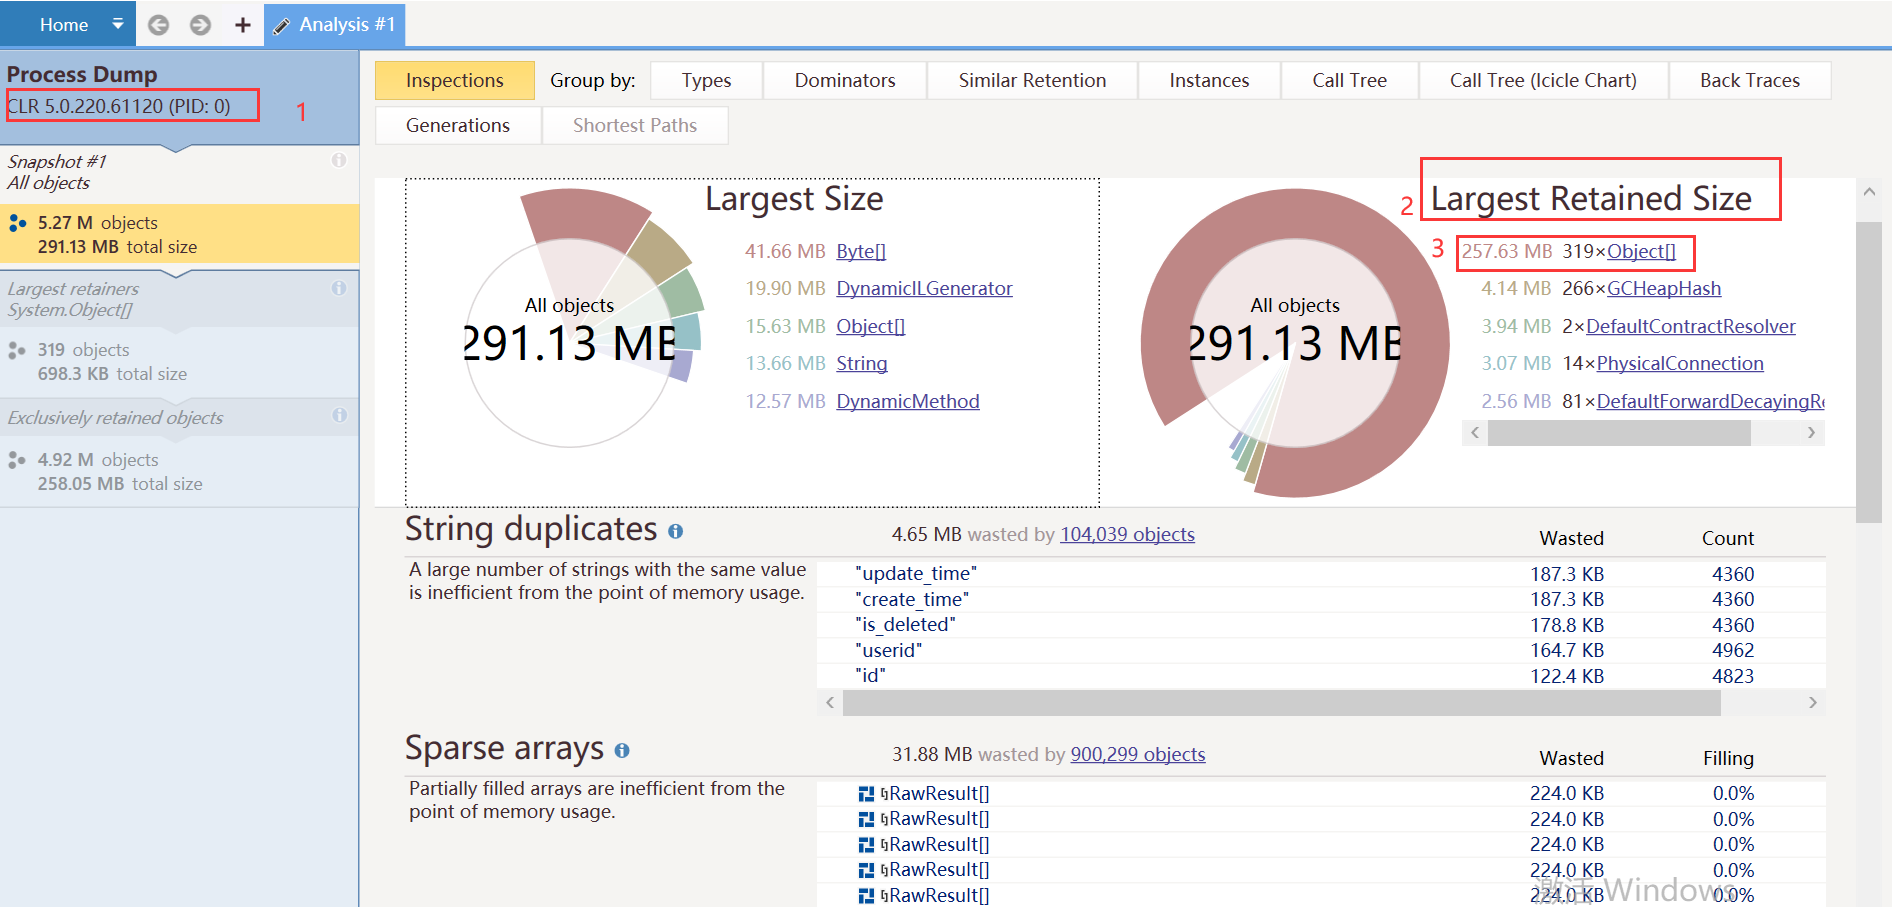The height and width of the screenshot is (907, 1892).
Task: Open the String type link
Action: point(862,363)
